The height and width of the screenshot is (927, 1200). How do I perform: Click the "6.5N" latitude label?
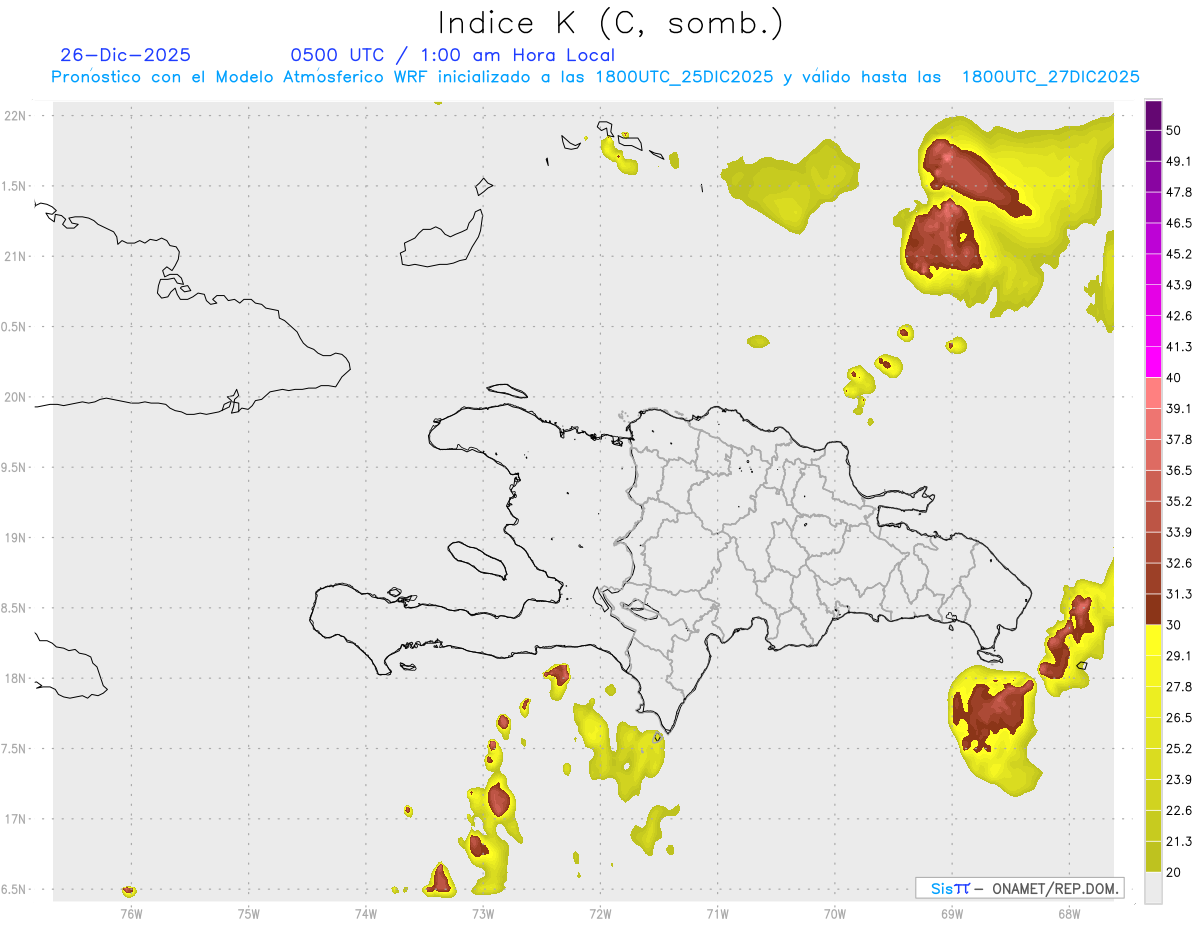click(14, 889)
